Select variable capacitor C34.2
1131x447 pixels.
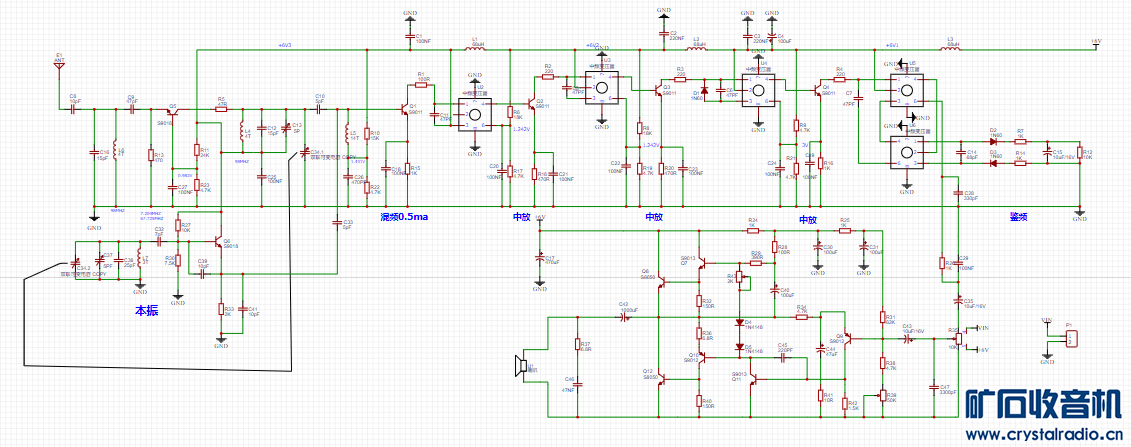(75, 262)
